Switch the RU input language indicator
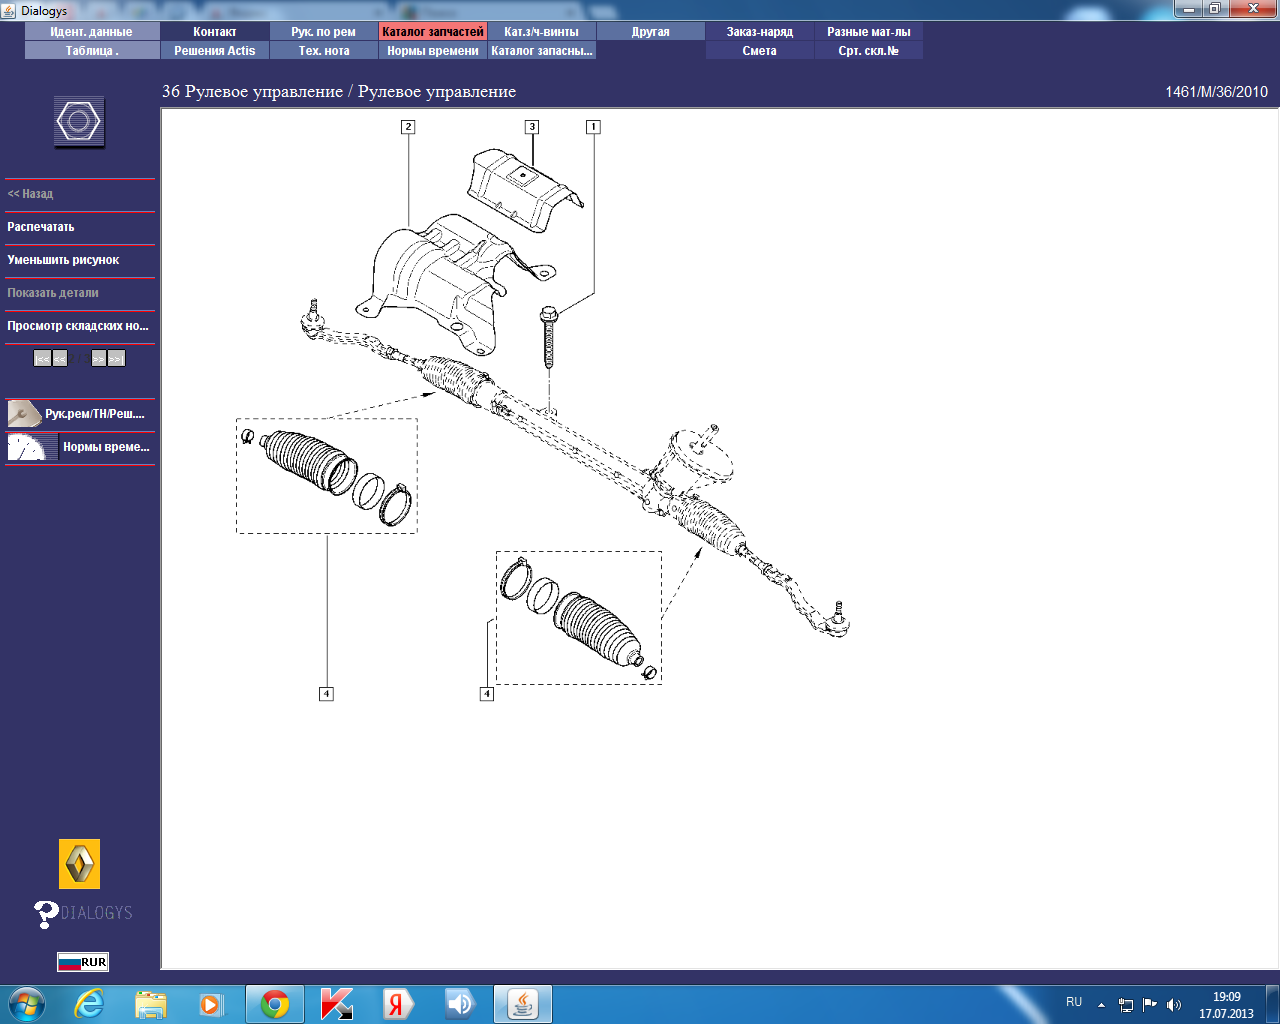This screenshot has width=1280, height=1024. [1074, 1002]
